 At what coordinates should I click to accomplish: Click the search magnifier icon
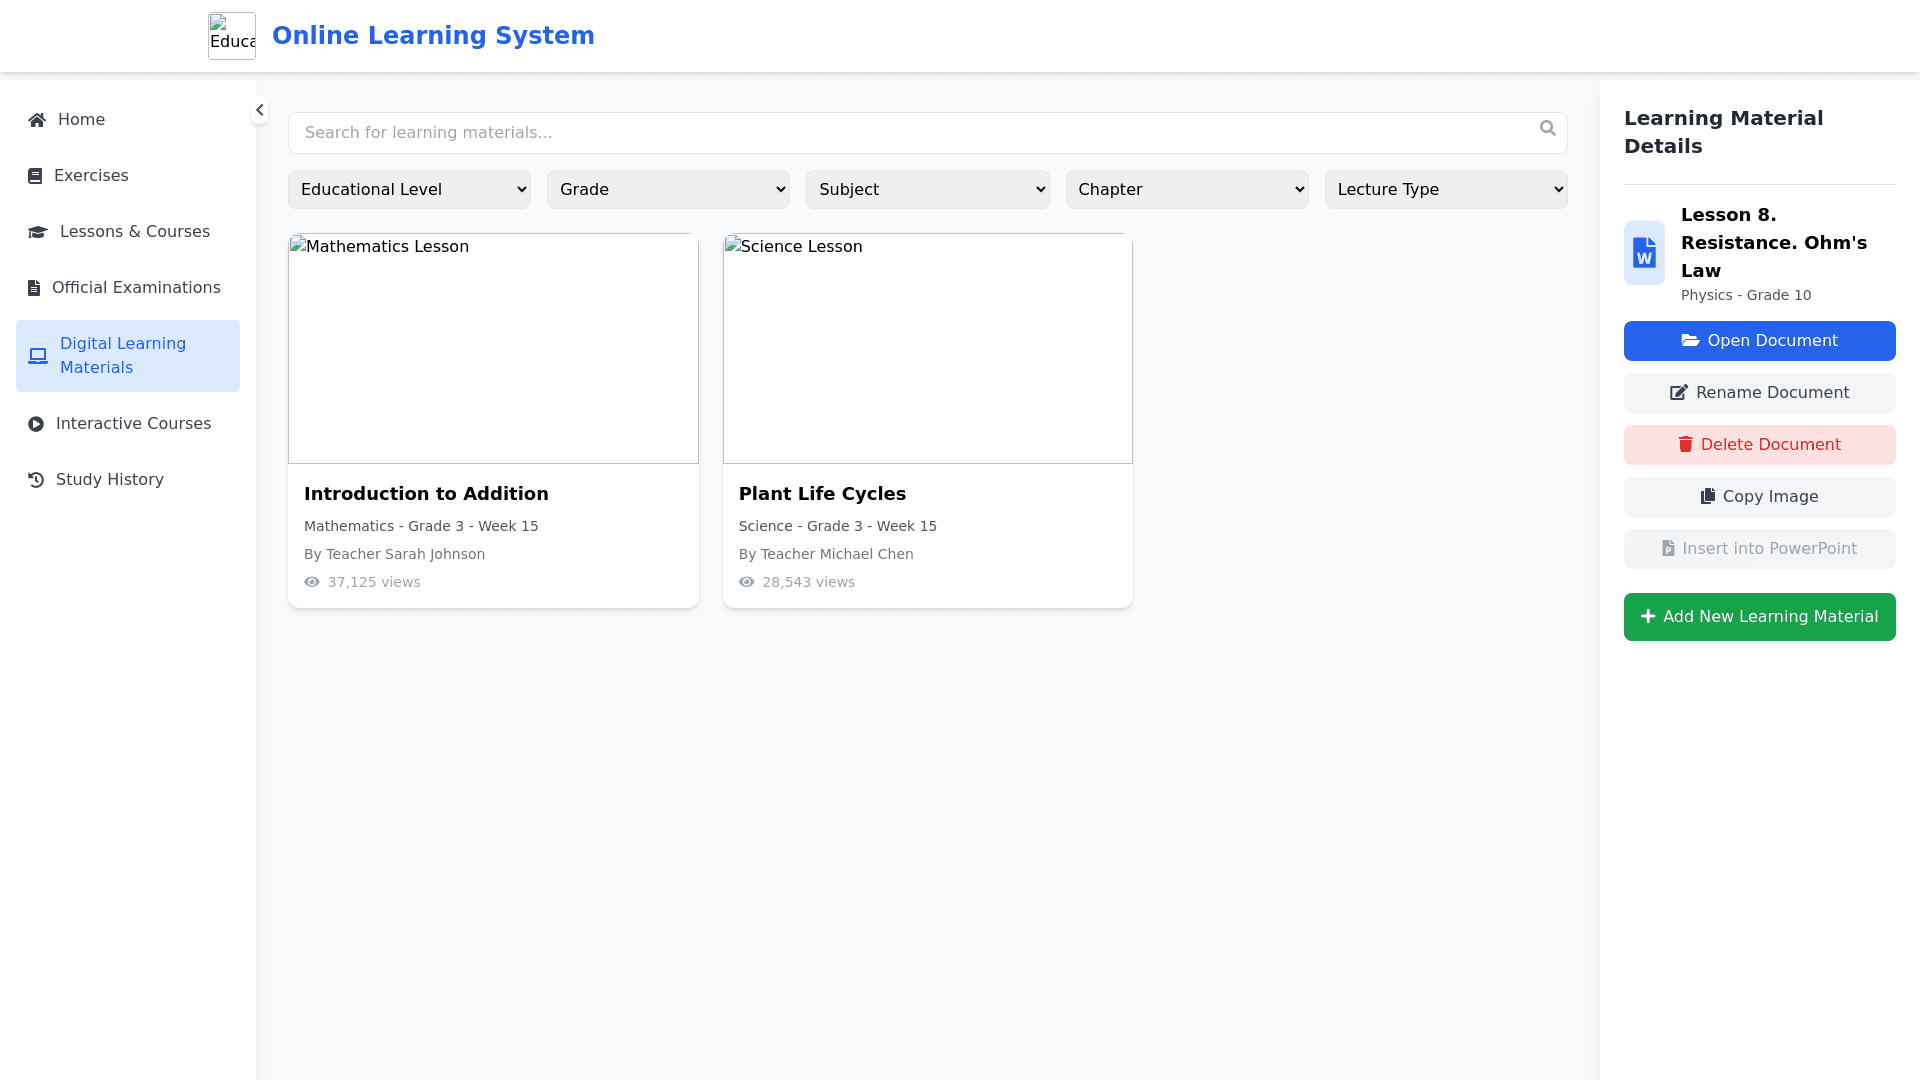point(1547,128)
